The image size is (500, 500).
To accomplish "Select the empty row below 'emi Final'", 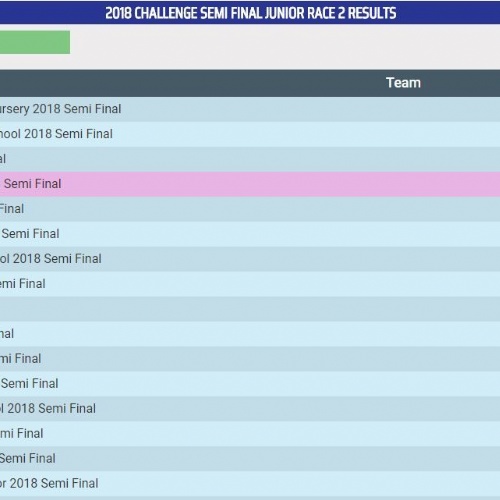I will coord(250,309).
